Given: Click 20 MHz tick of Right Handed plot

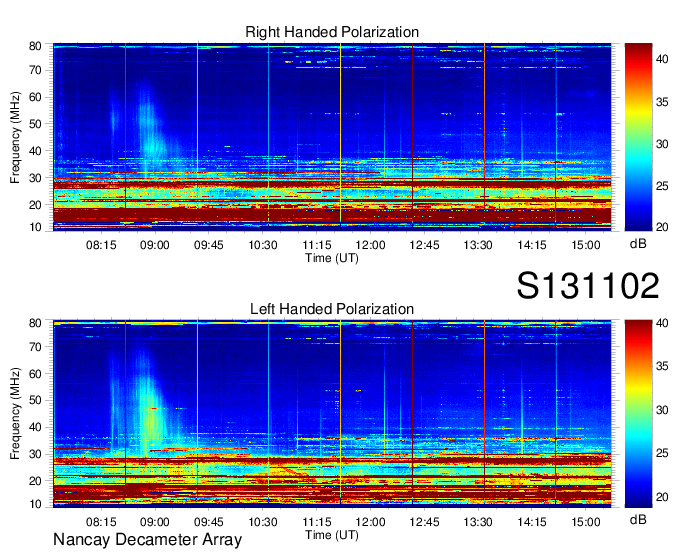Looking at the screenshot, I should (x=35, y=205).
